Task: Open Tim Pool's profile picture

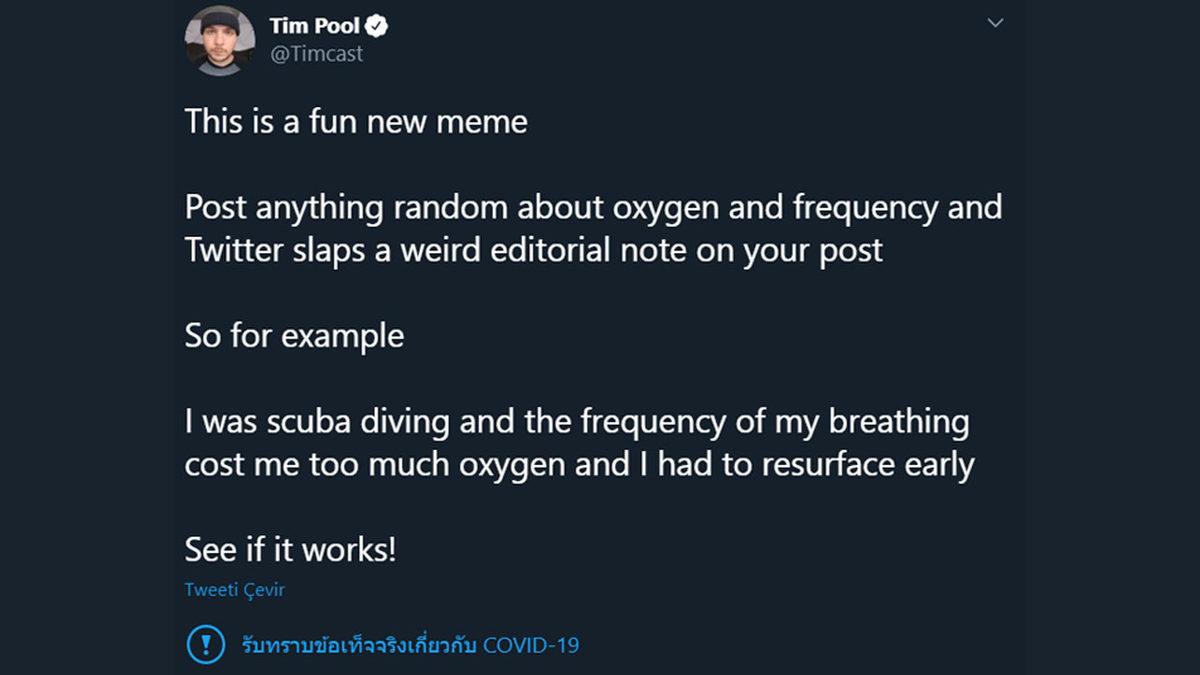Action: 220,40
